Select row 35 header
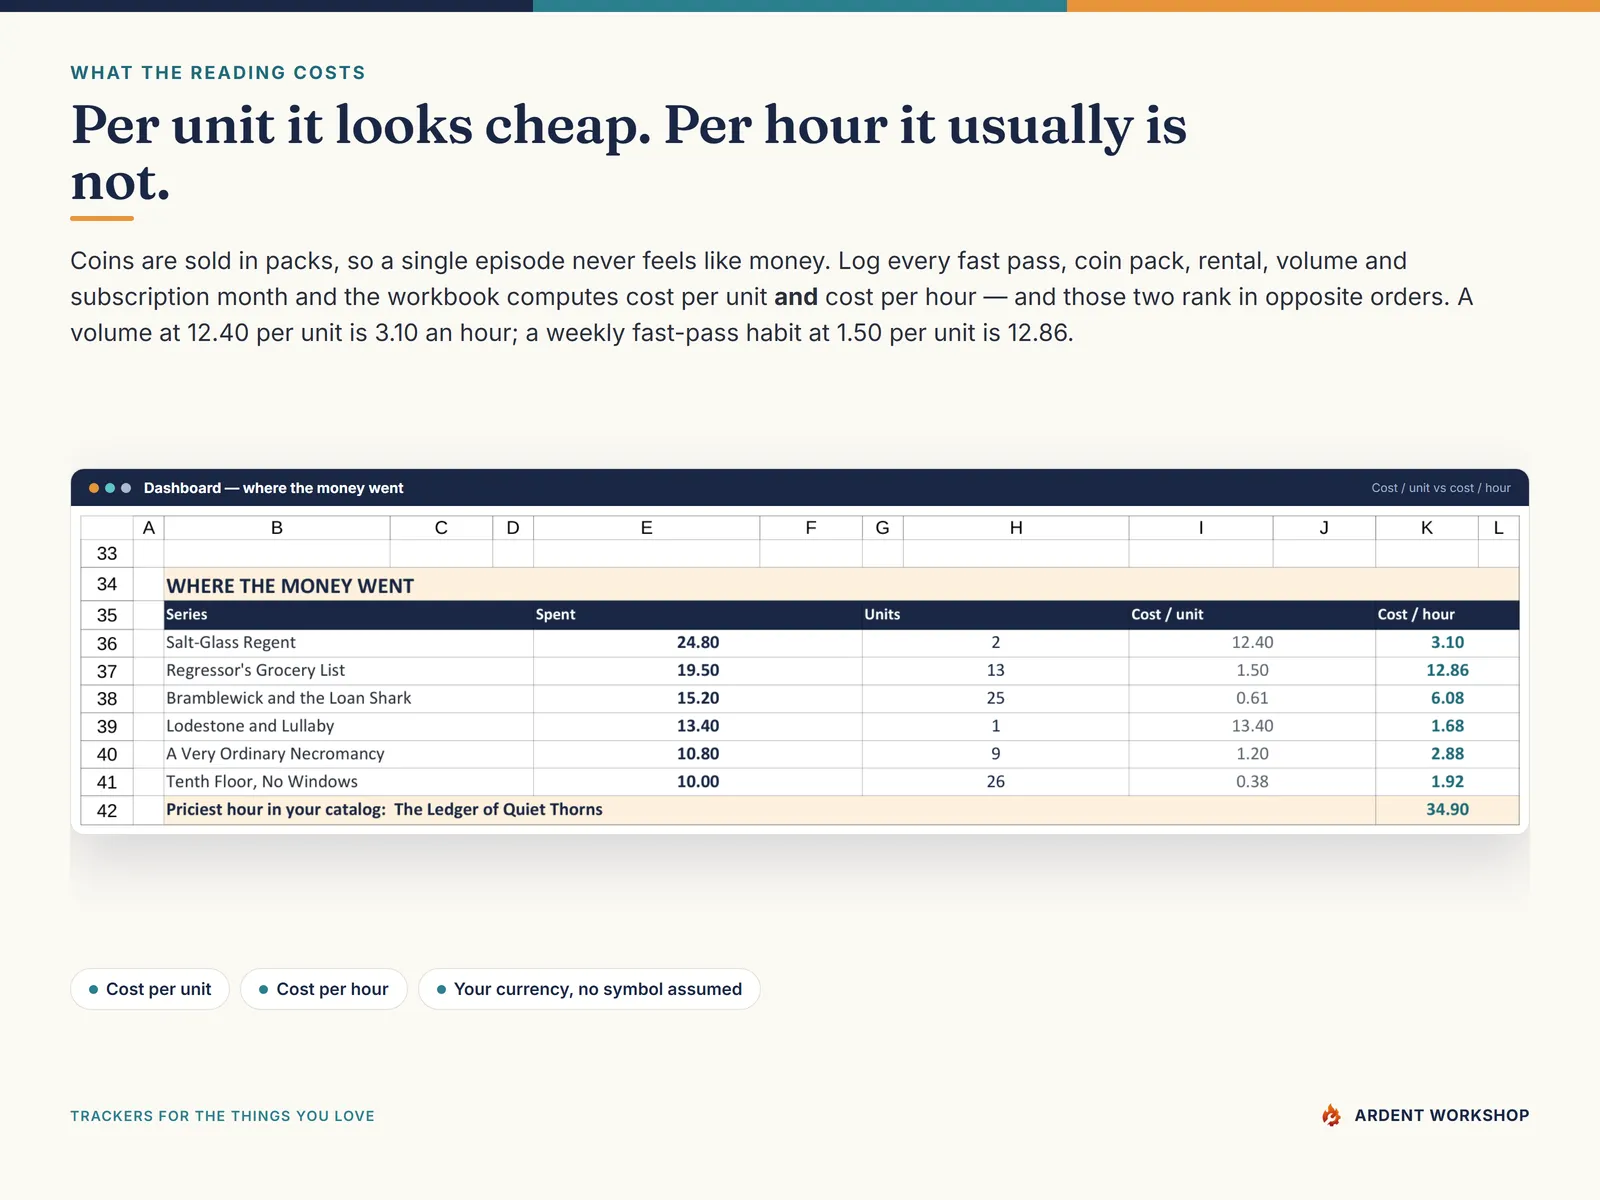Image resolution: width=1600 pixels, height=1200 pixels. pyautogui.click(x=107, y=615)
